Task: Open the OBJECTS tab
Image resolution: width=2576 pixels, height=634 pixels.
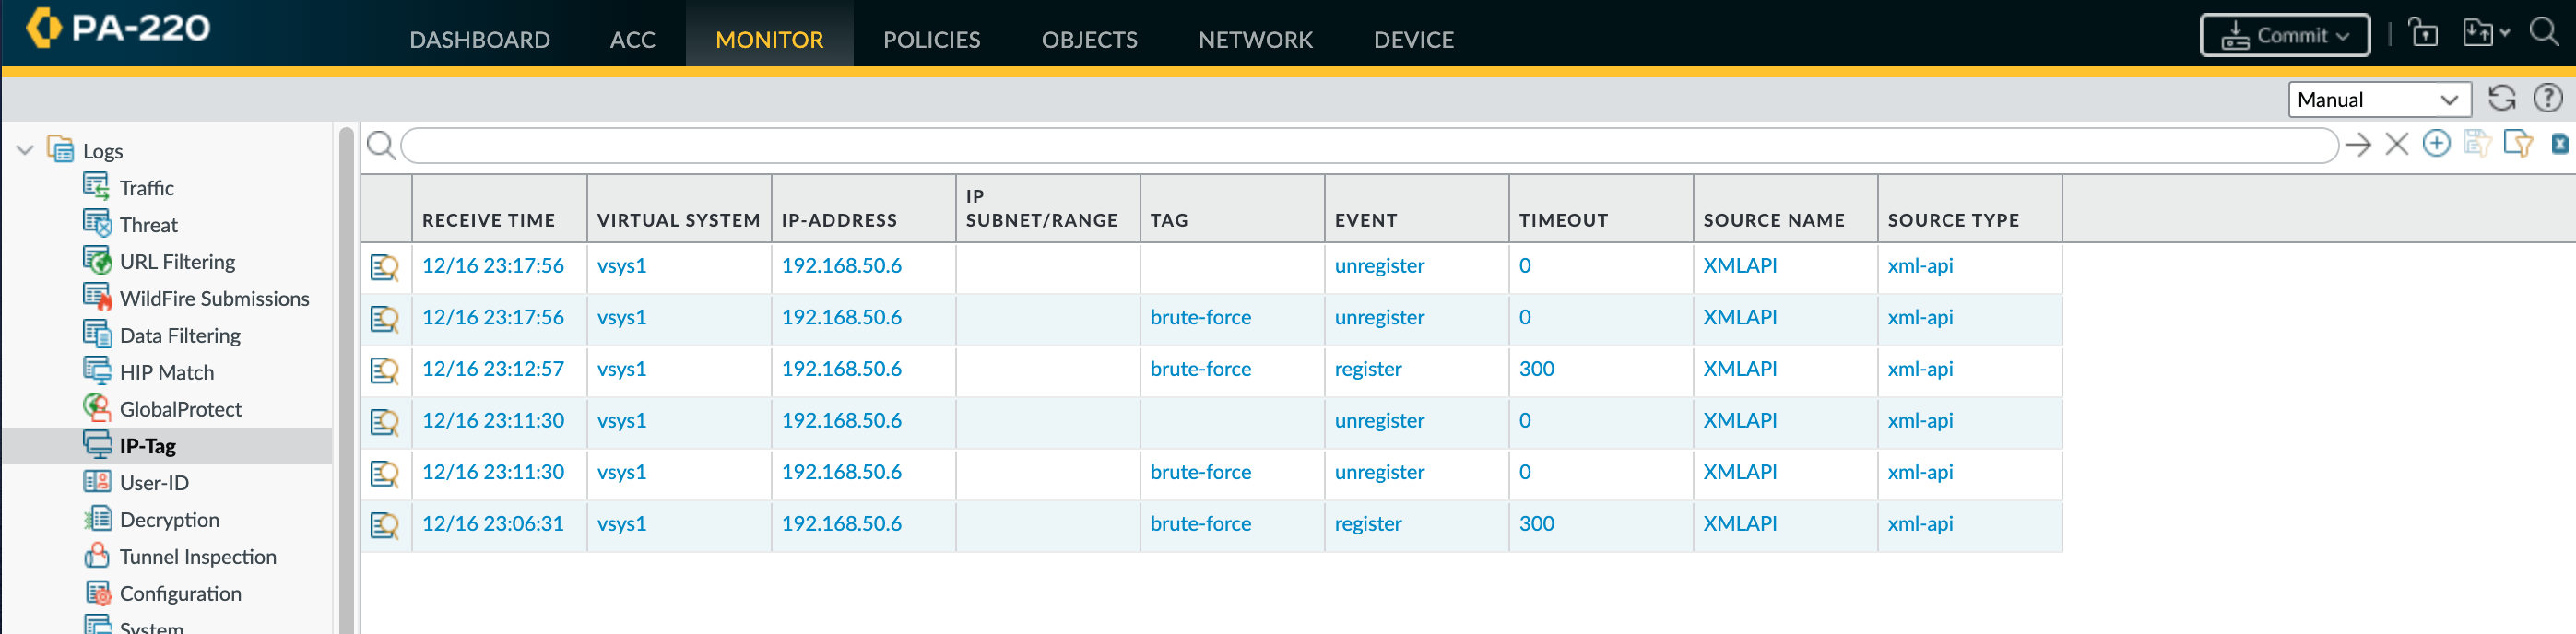Action: tap(1089, 40)
